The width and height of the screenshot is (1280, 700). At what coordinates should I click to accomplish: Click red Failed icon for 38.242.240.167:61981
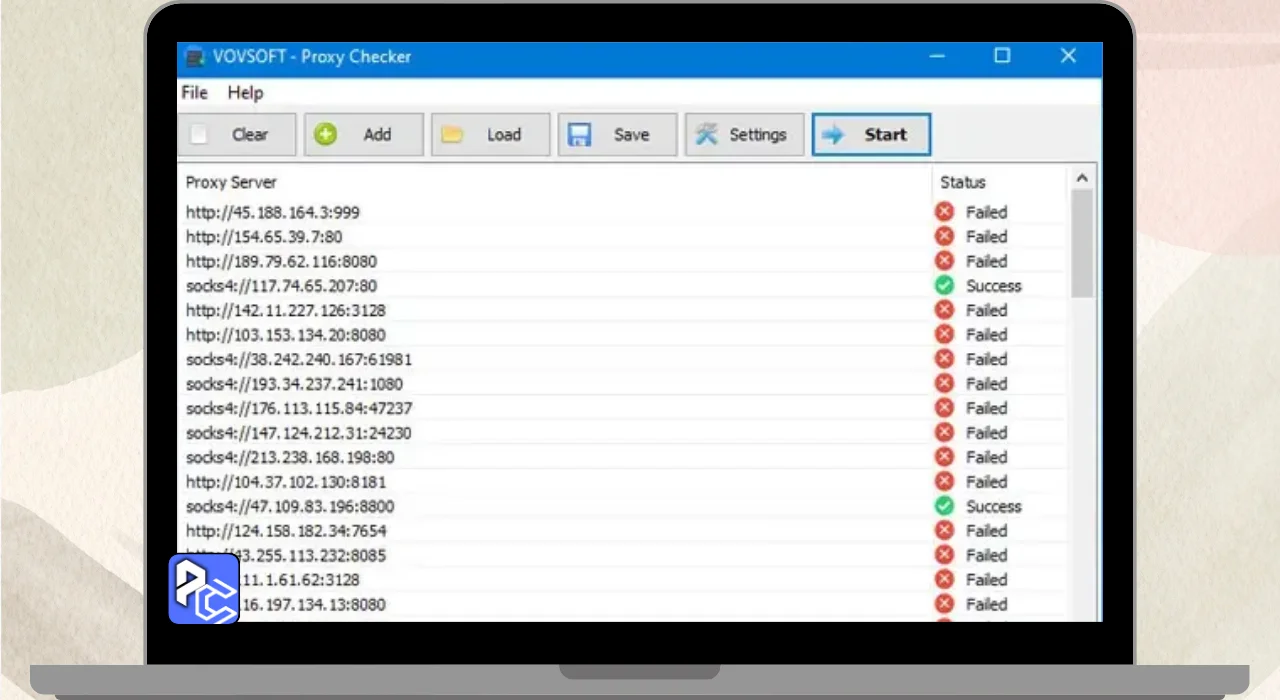click(944, 359)
